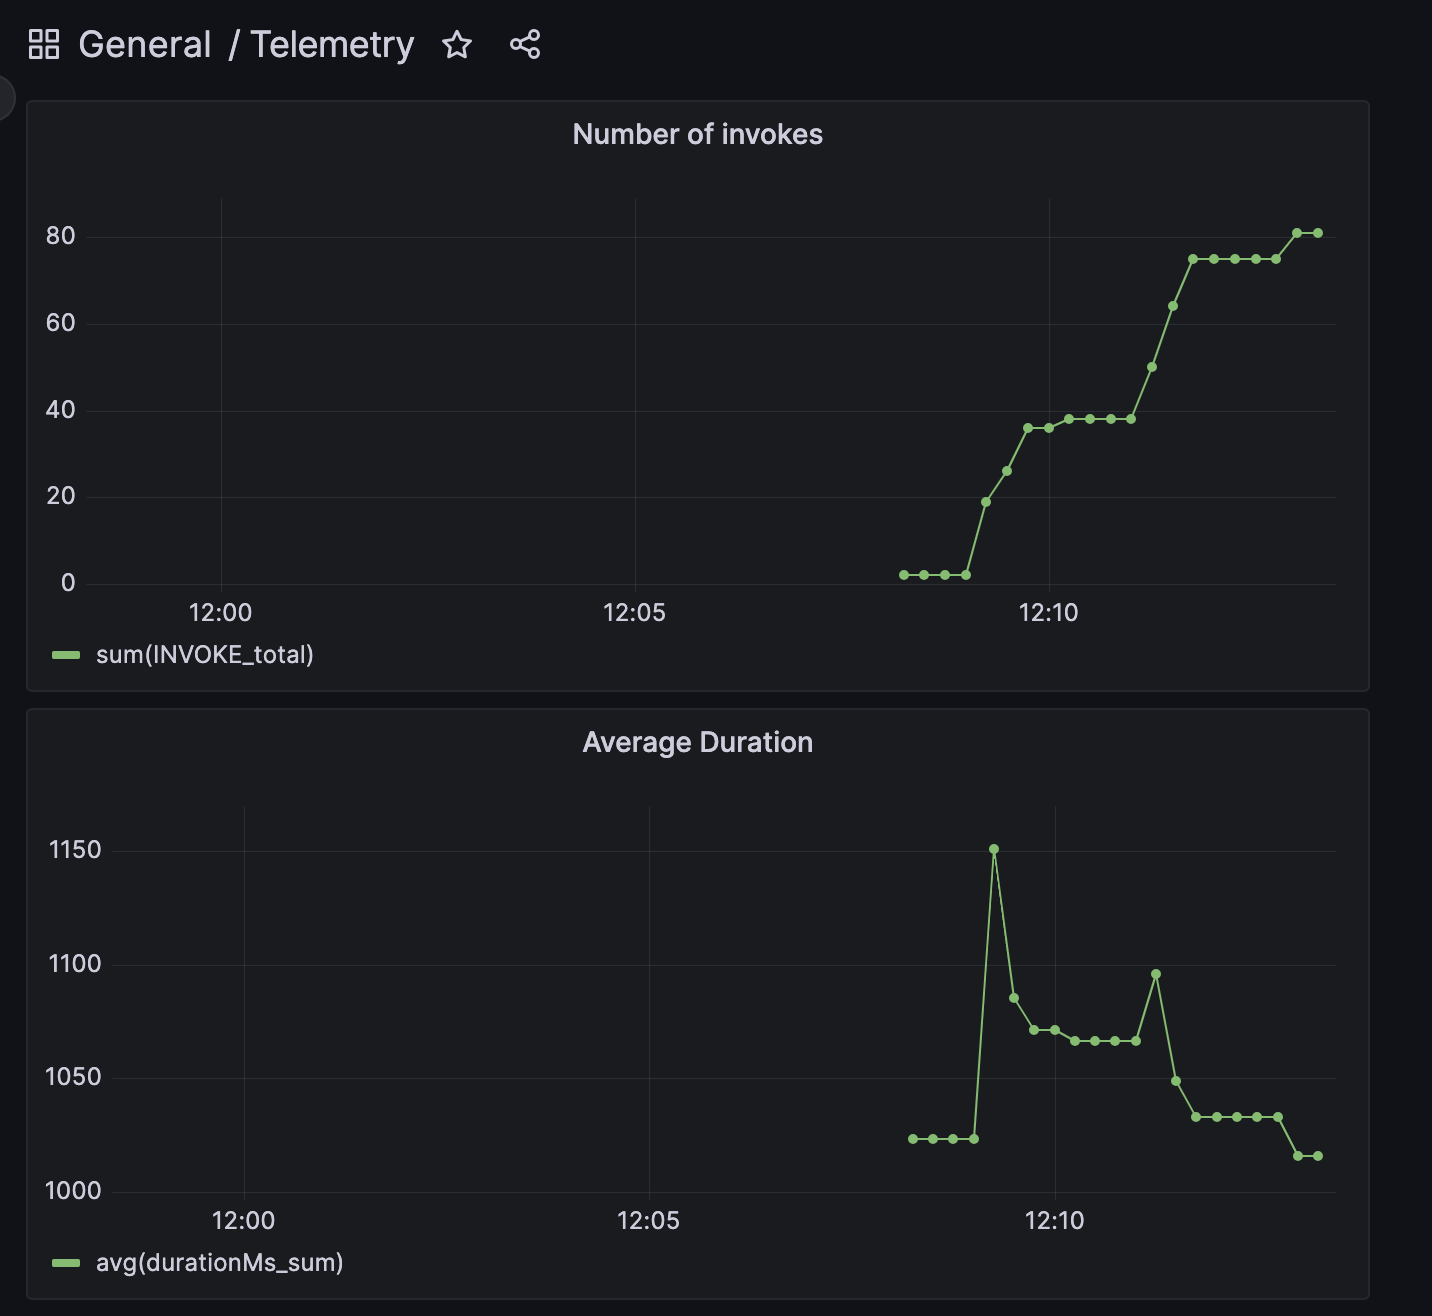Toggle visibility of avg(durationMs_sum) series
The image size is (1432, 1316).
[x=217, y=1263]
